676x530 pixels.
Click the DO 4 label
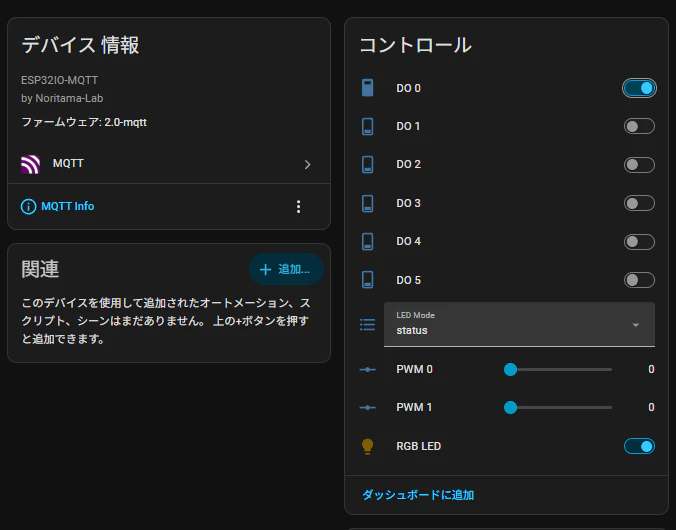[408, 241]
